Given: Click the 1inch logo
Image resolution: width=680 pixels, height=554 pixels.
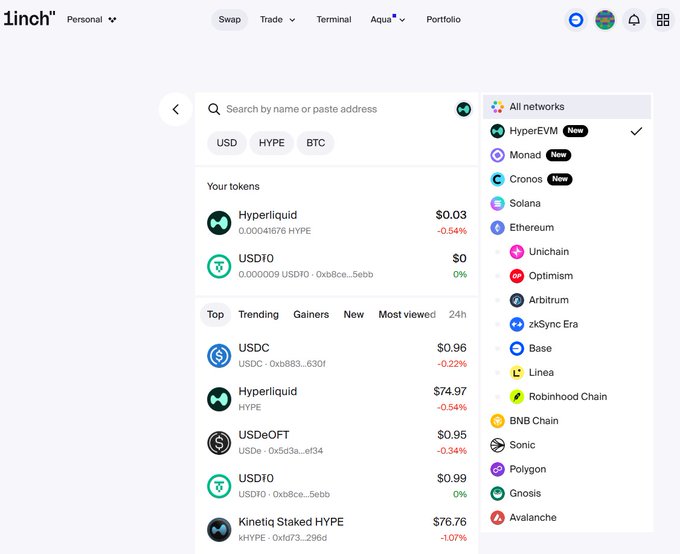Looking at the screenshot, I should (x=29, y=19).
